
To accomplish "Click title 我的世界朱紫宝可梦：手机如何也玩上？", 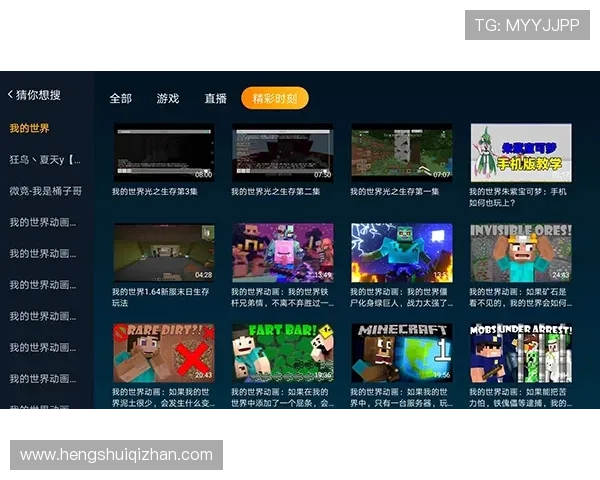I will [518, 197].
